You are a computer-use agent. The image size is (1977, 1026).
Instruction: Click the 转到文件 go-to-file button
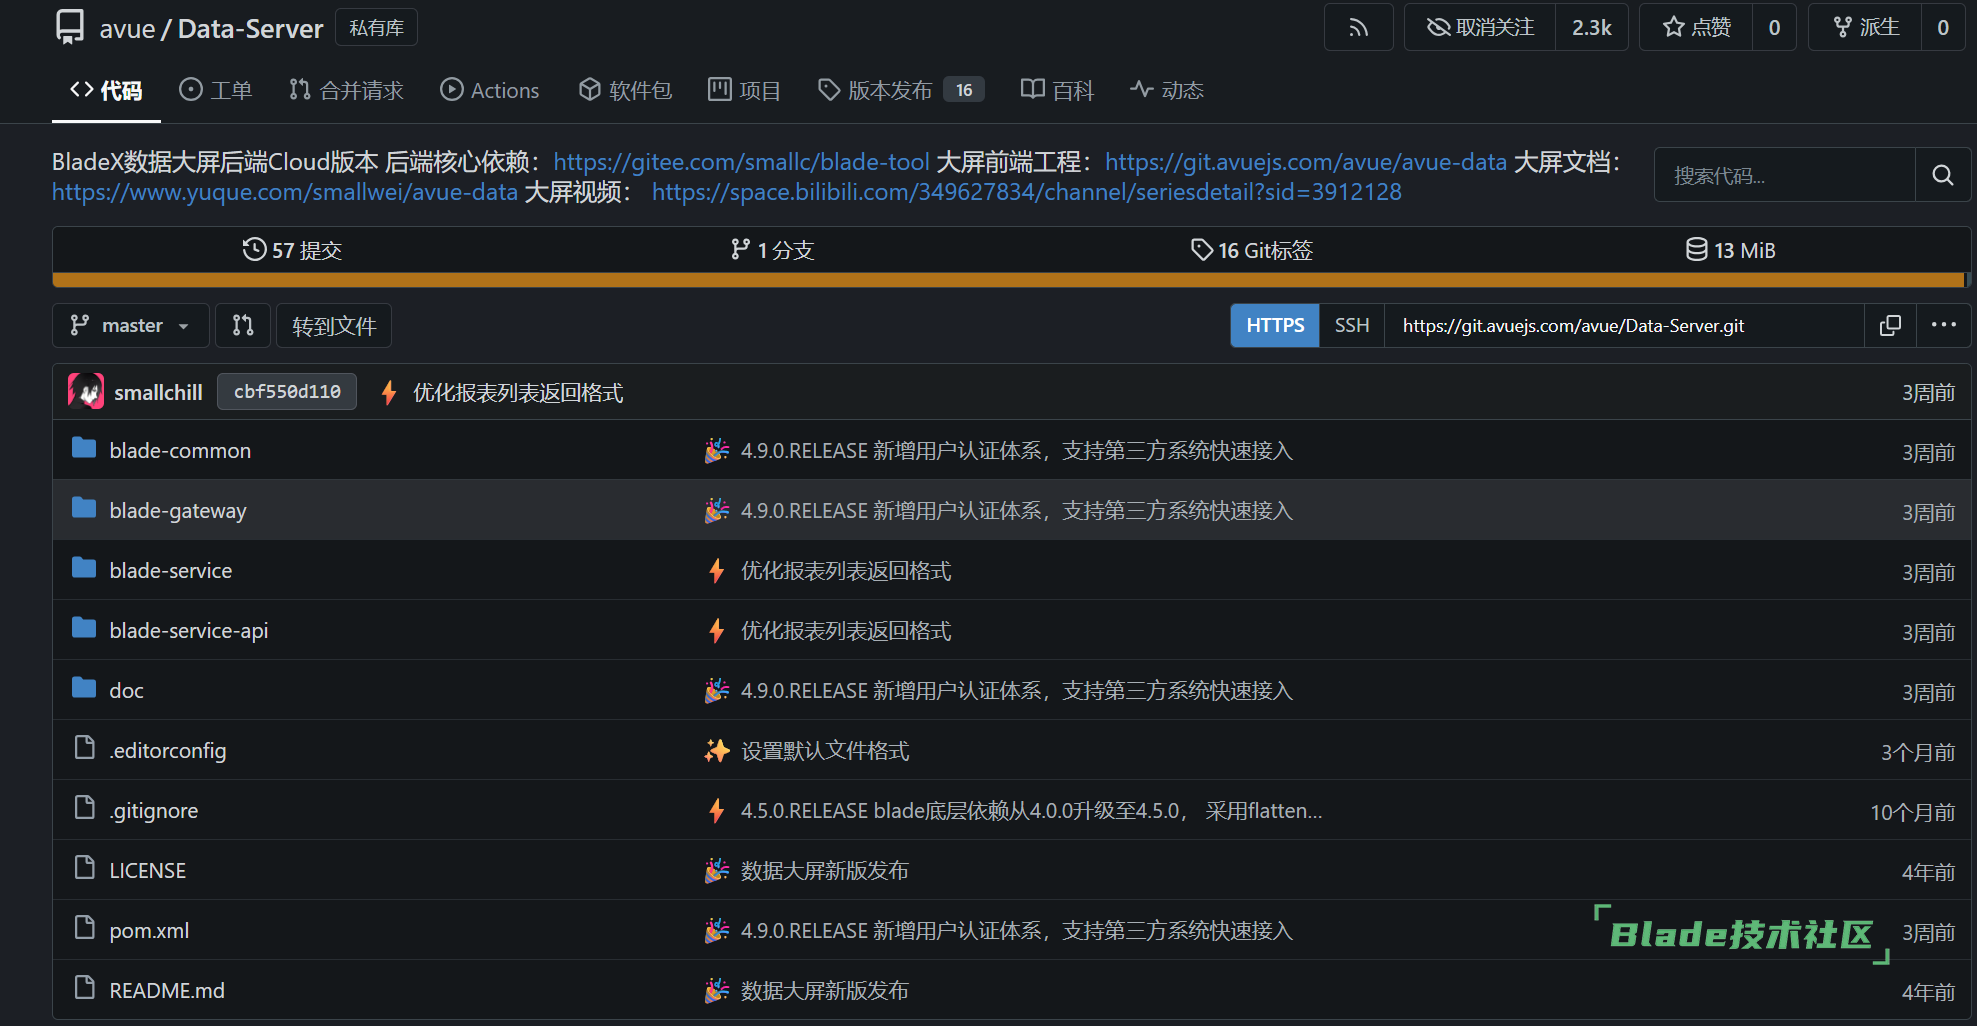point(334,326)
